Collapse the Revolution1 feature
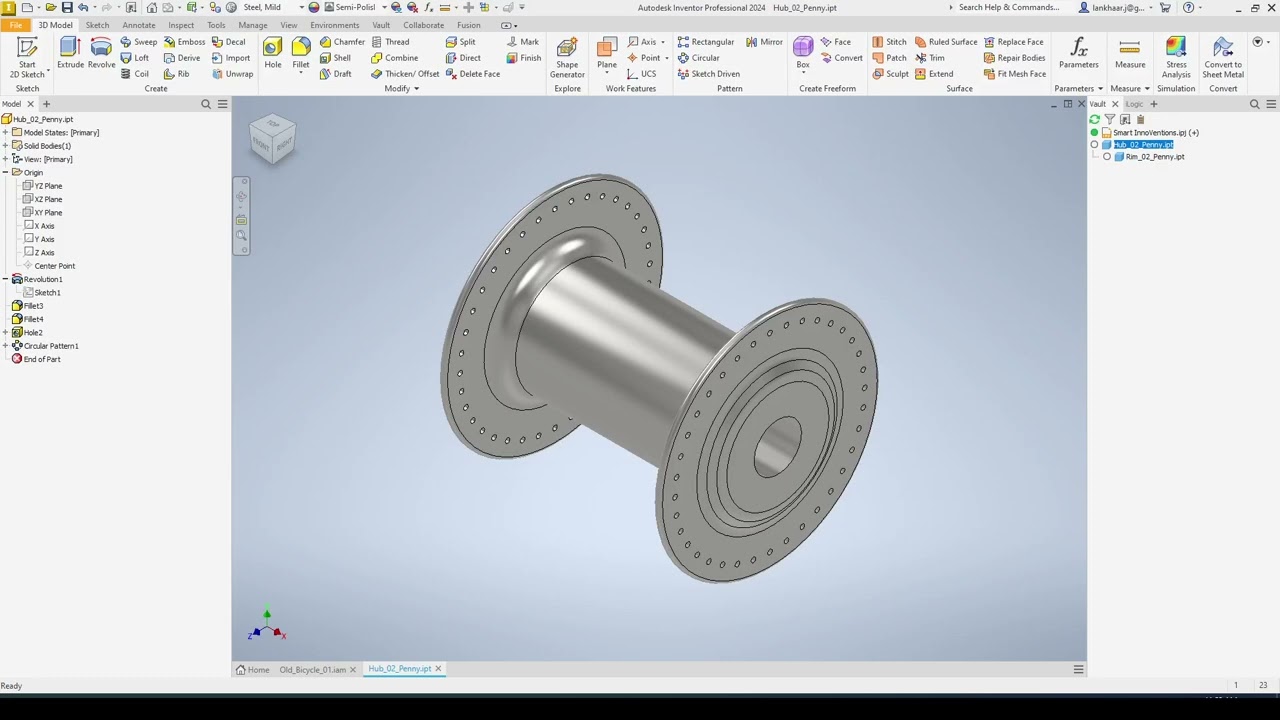The height and width of the screenshot is (720, 1280). coord(5,279)
